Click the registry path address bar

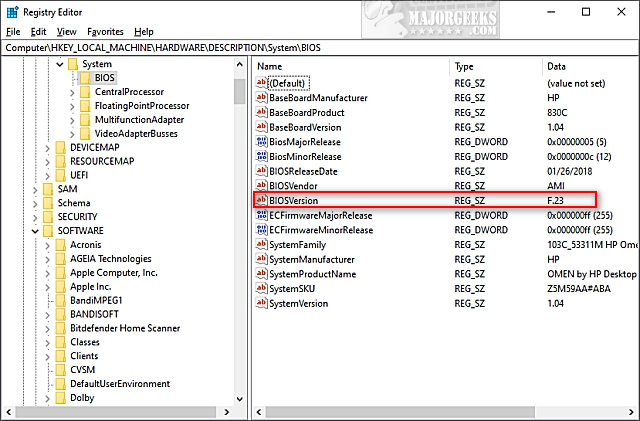(320, 48)
